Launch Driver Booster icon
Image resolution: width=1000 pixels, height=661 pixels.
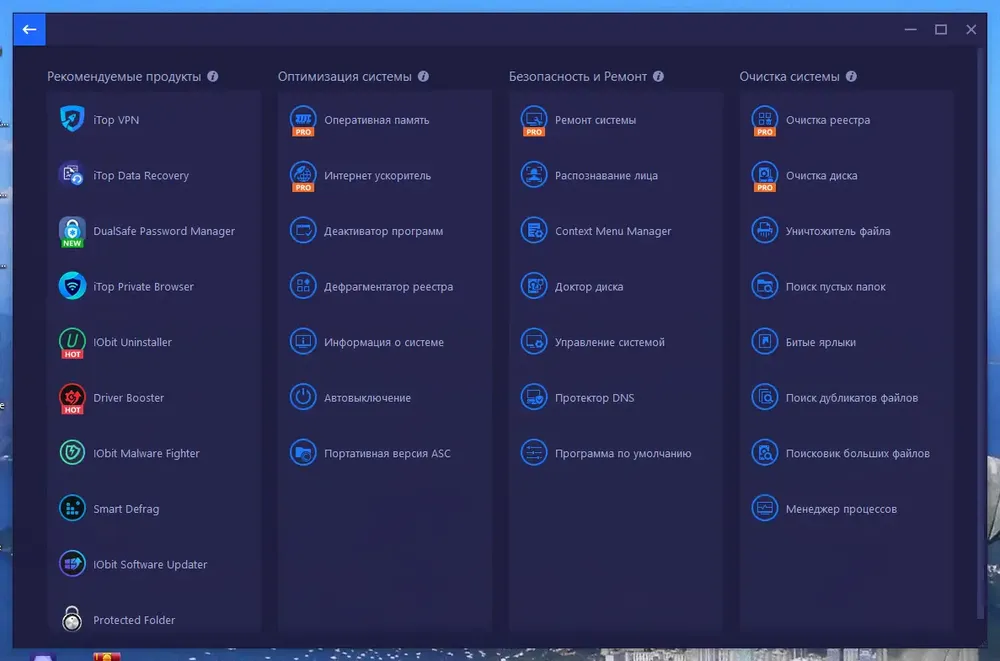tap(72, 397)
